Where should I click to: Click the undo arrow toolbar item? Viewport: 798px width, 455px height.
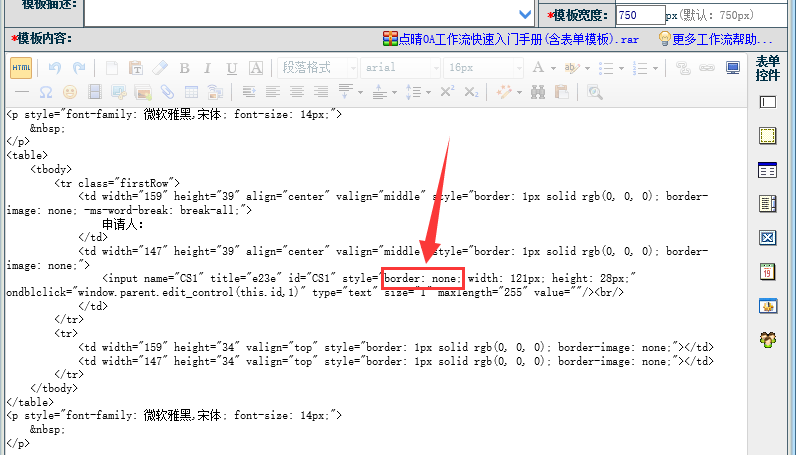[x=55, y=68]
